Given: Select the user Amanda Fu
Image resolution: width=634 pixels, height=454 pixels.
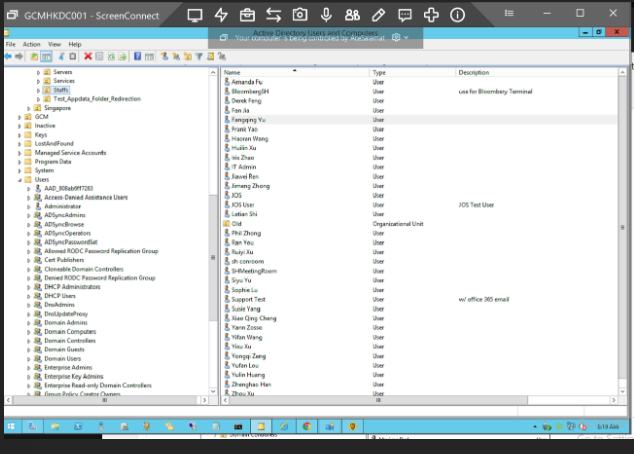Looking at the screenshot, I should point(247,82).
